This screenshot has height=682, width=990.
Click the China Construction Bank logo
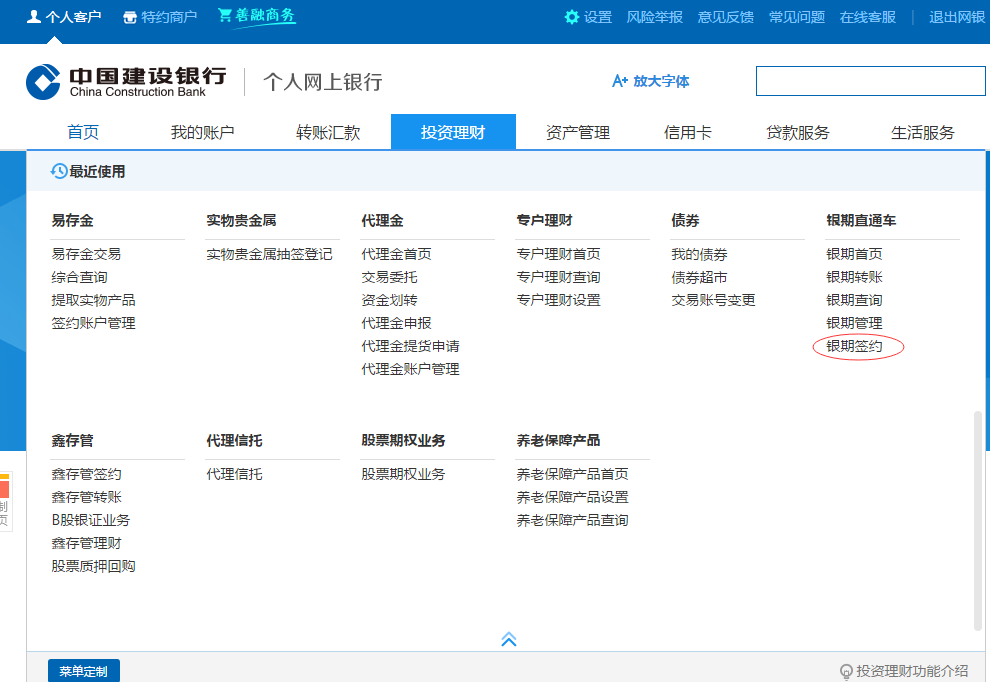126,81
